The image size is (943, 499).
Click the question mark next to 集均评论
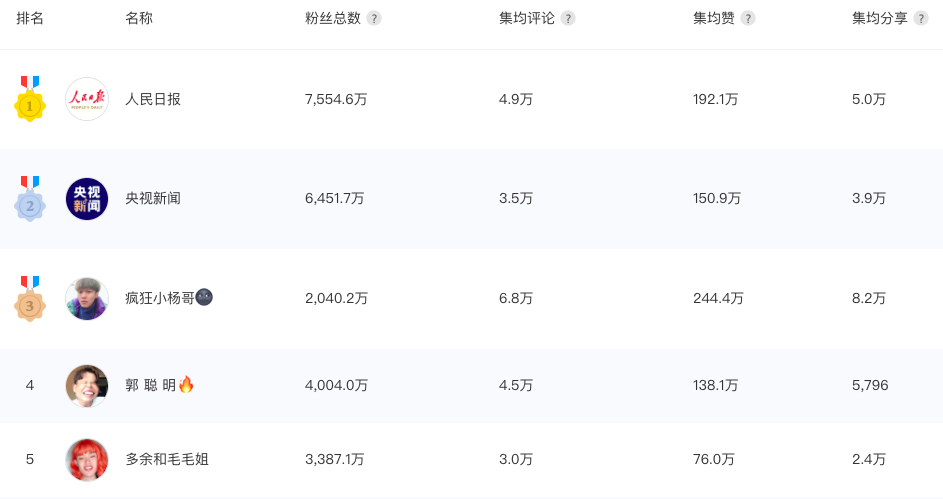click(x=568, y=18)
